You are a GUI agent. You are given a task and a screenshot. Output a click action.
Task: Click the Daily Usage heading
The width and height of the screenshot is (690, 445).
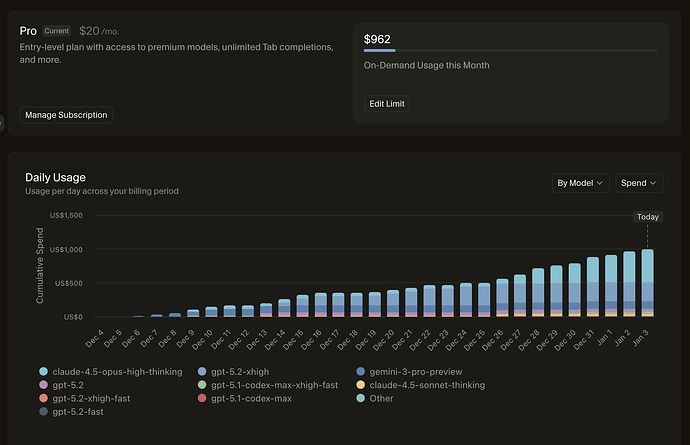pos(55,177)
